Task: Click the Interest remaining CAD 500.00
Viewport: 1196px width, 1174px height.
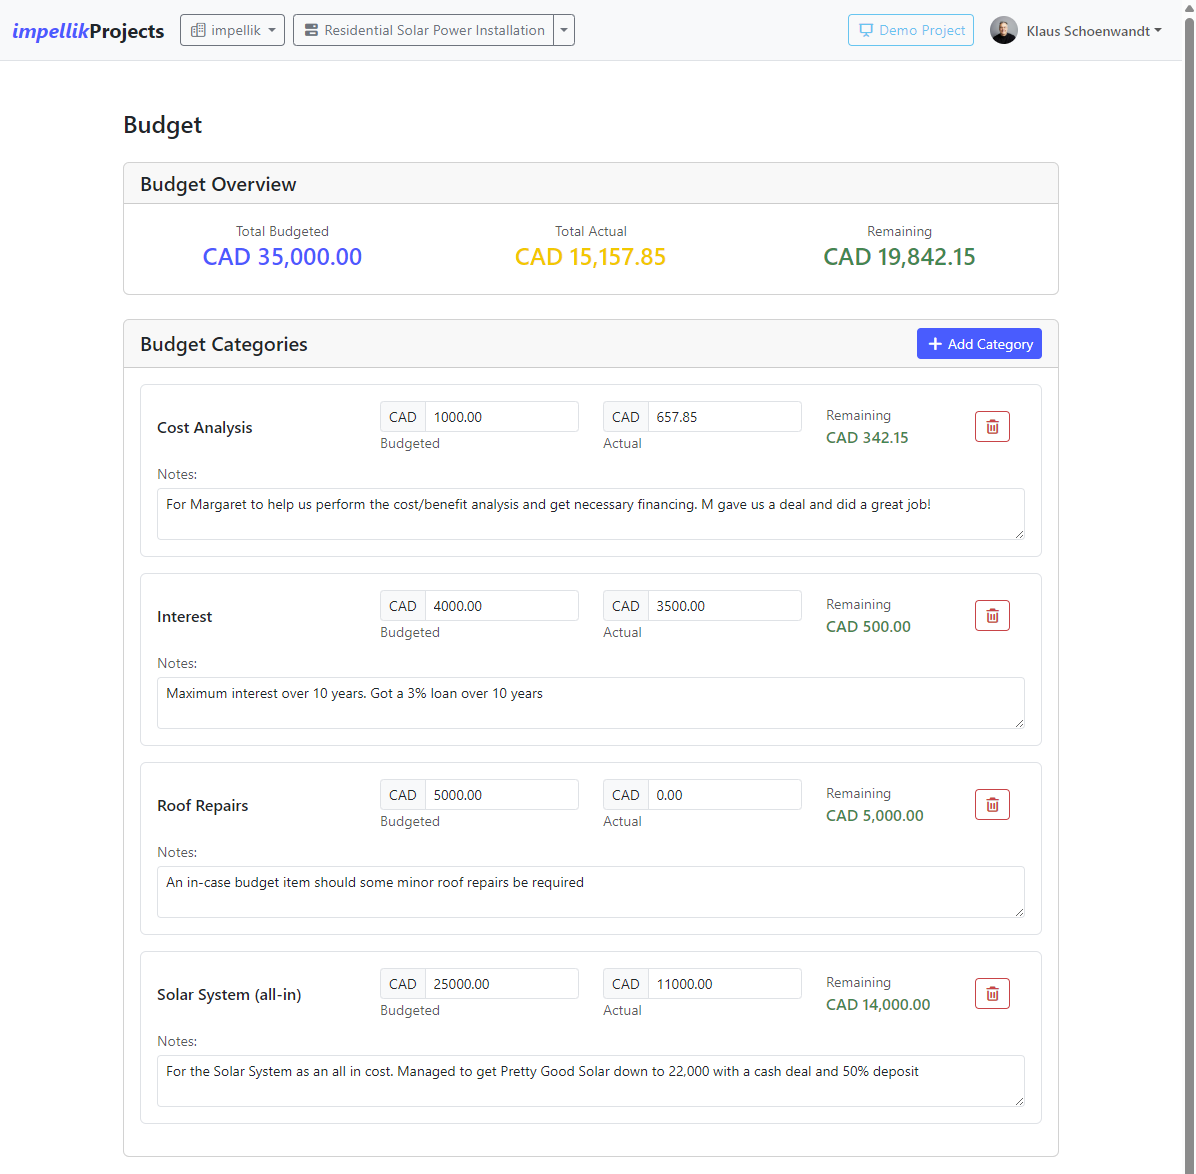Action: coord(868,627)
